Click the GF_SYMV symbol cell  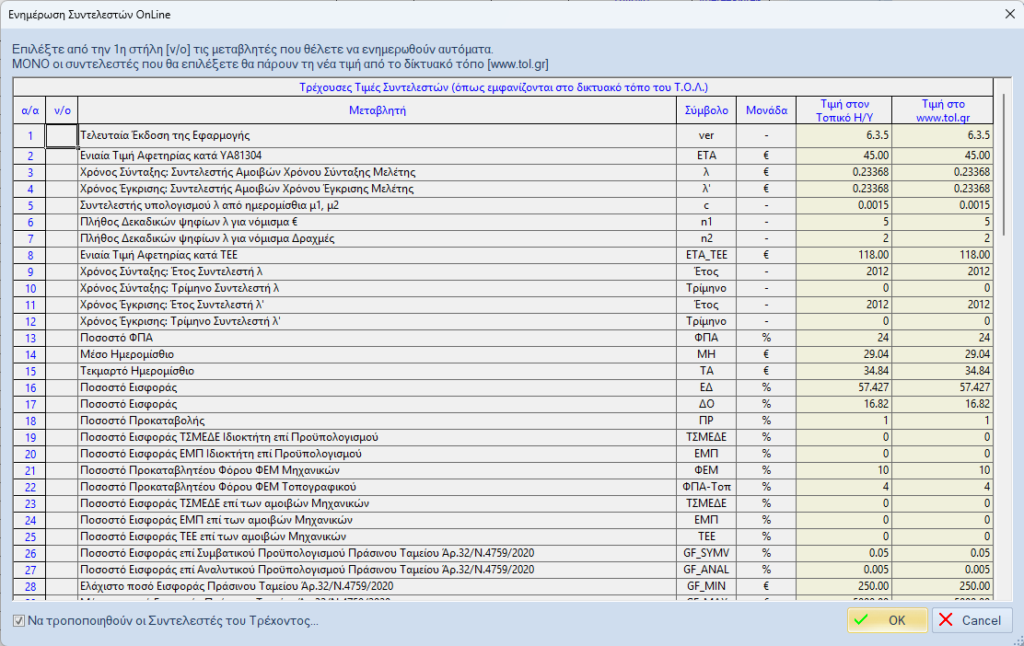click(x=707, y=553)
